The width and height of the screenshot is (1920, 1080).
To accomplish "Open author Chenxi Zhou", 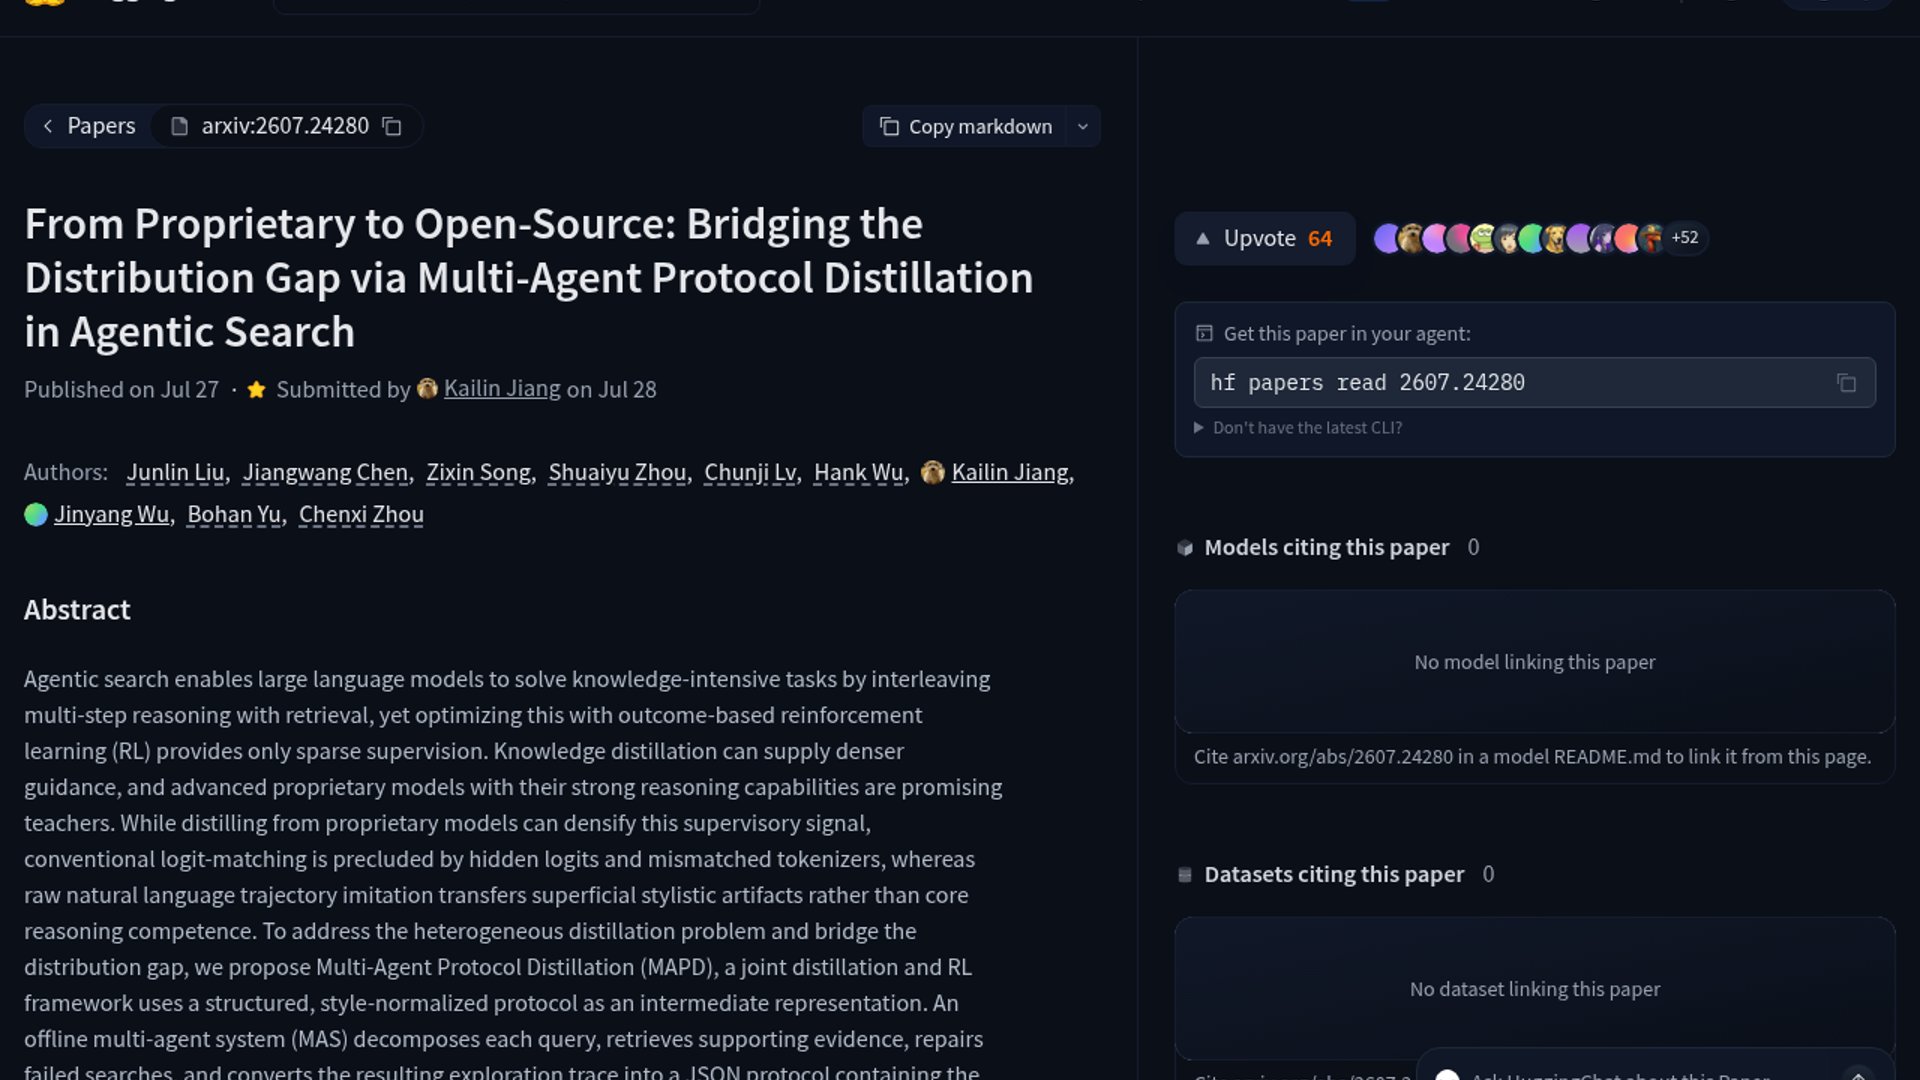I will coord(361,514).
